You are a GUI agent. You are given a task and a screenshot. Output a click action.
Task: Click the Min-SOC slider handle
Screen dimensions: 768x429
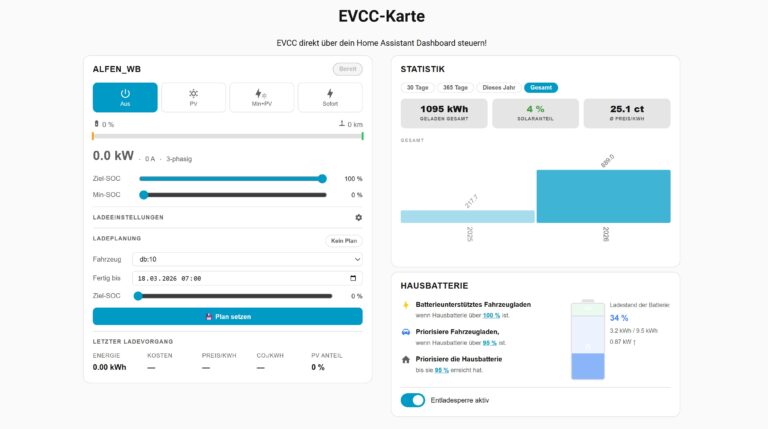pos(144,195)
